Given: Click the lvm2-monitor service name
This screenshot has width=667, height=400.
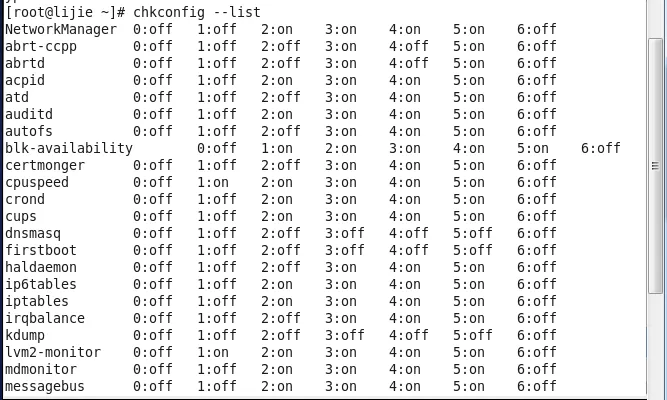Looking at the screenshot, I should (49, 352).
